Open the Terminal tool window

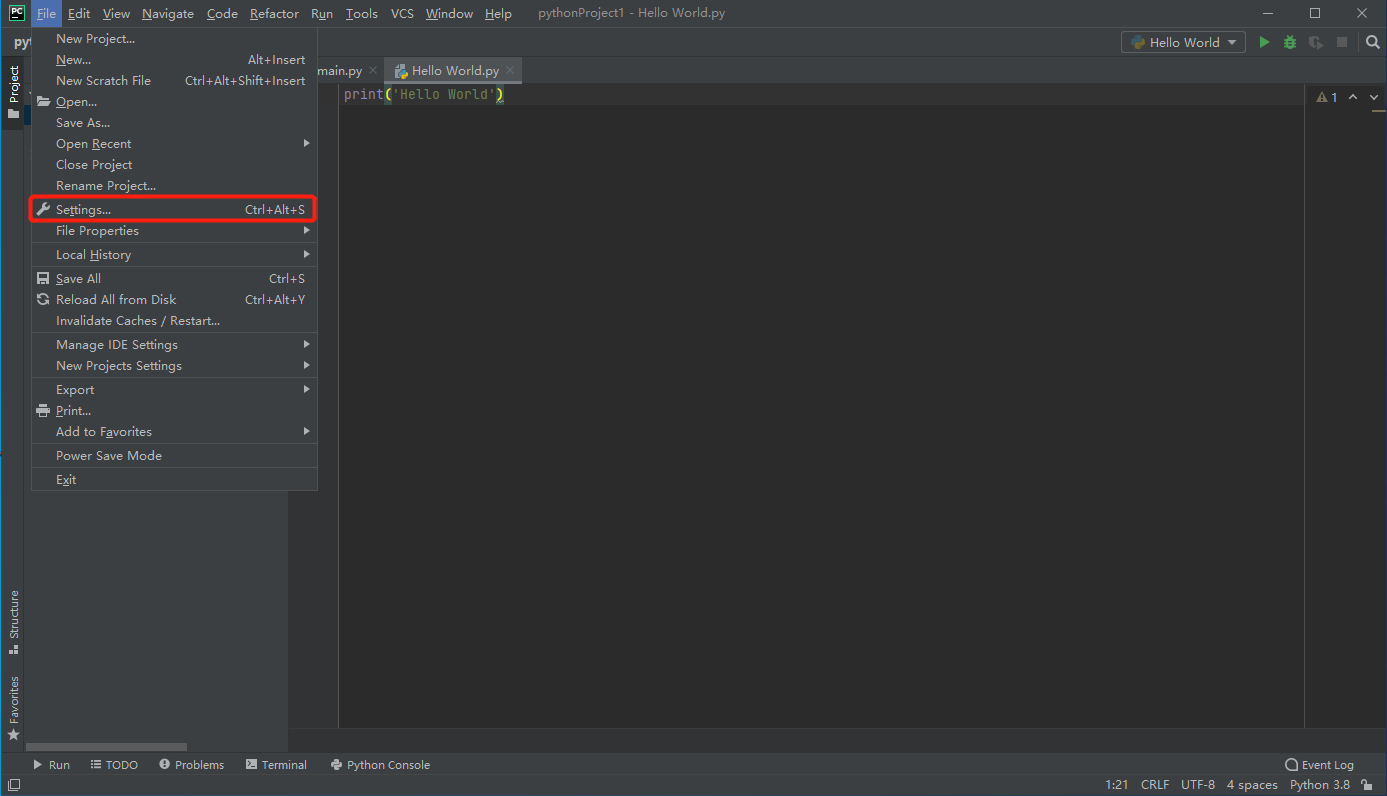tap(276, 765)
